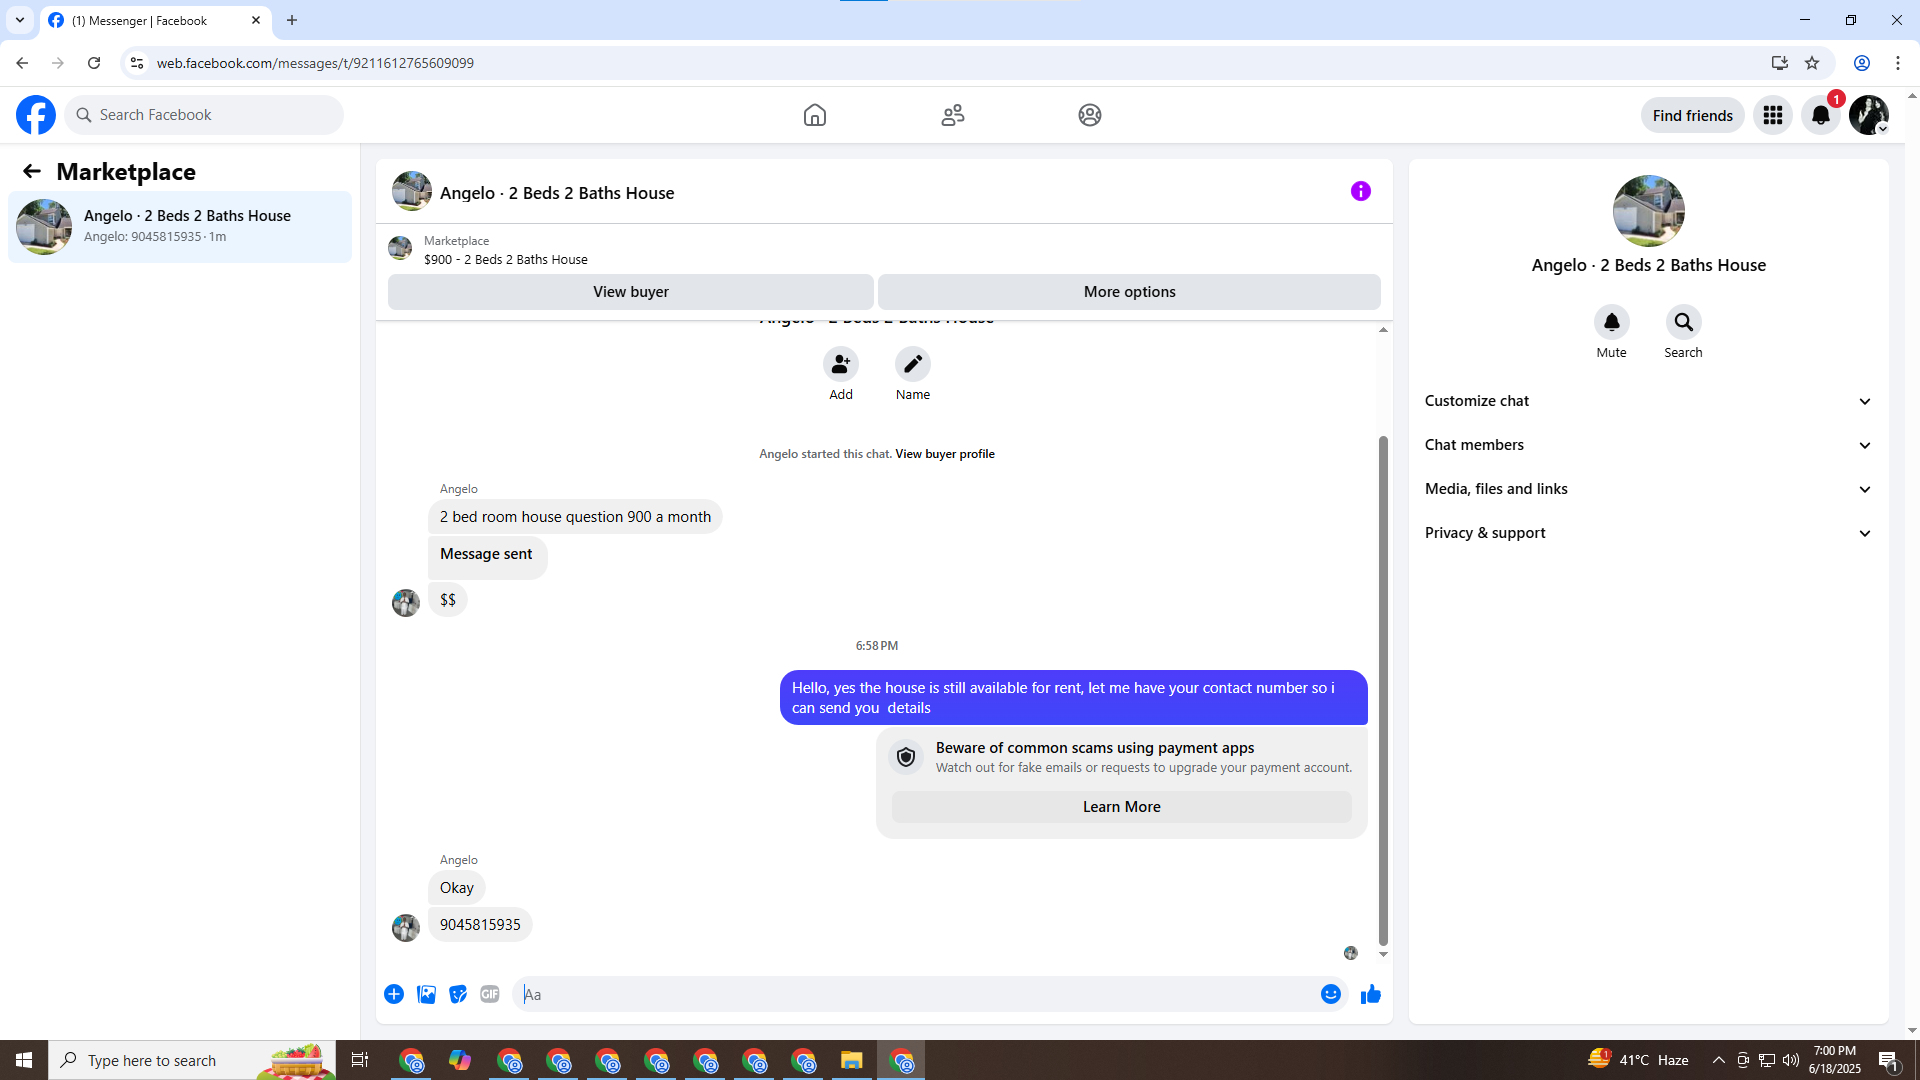The height and width of the screenshot is (1080, 1920).
Task: Click the '$$' message bubble
Action: click(x=448, y=600)
